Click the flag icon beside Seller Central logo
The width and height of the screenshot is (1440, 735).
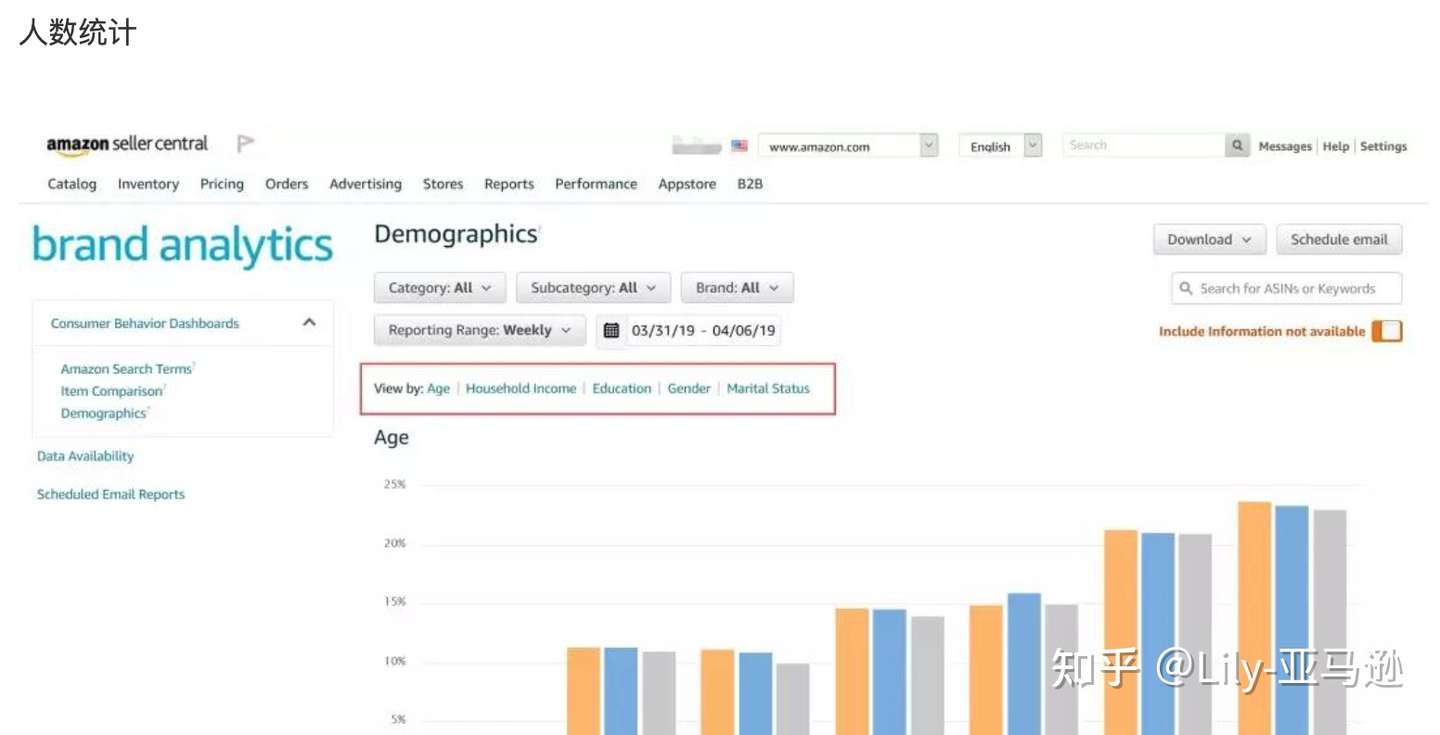pyautogui.click(x=245, y=144)
